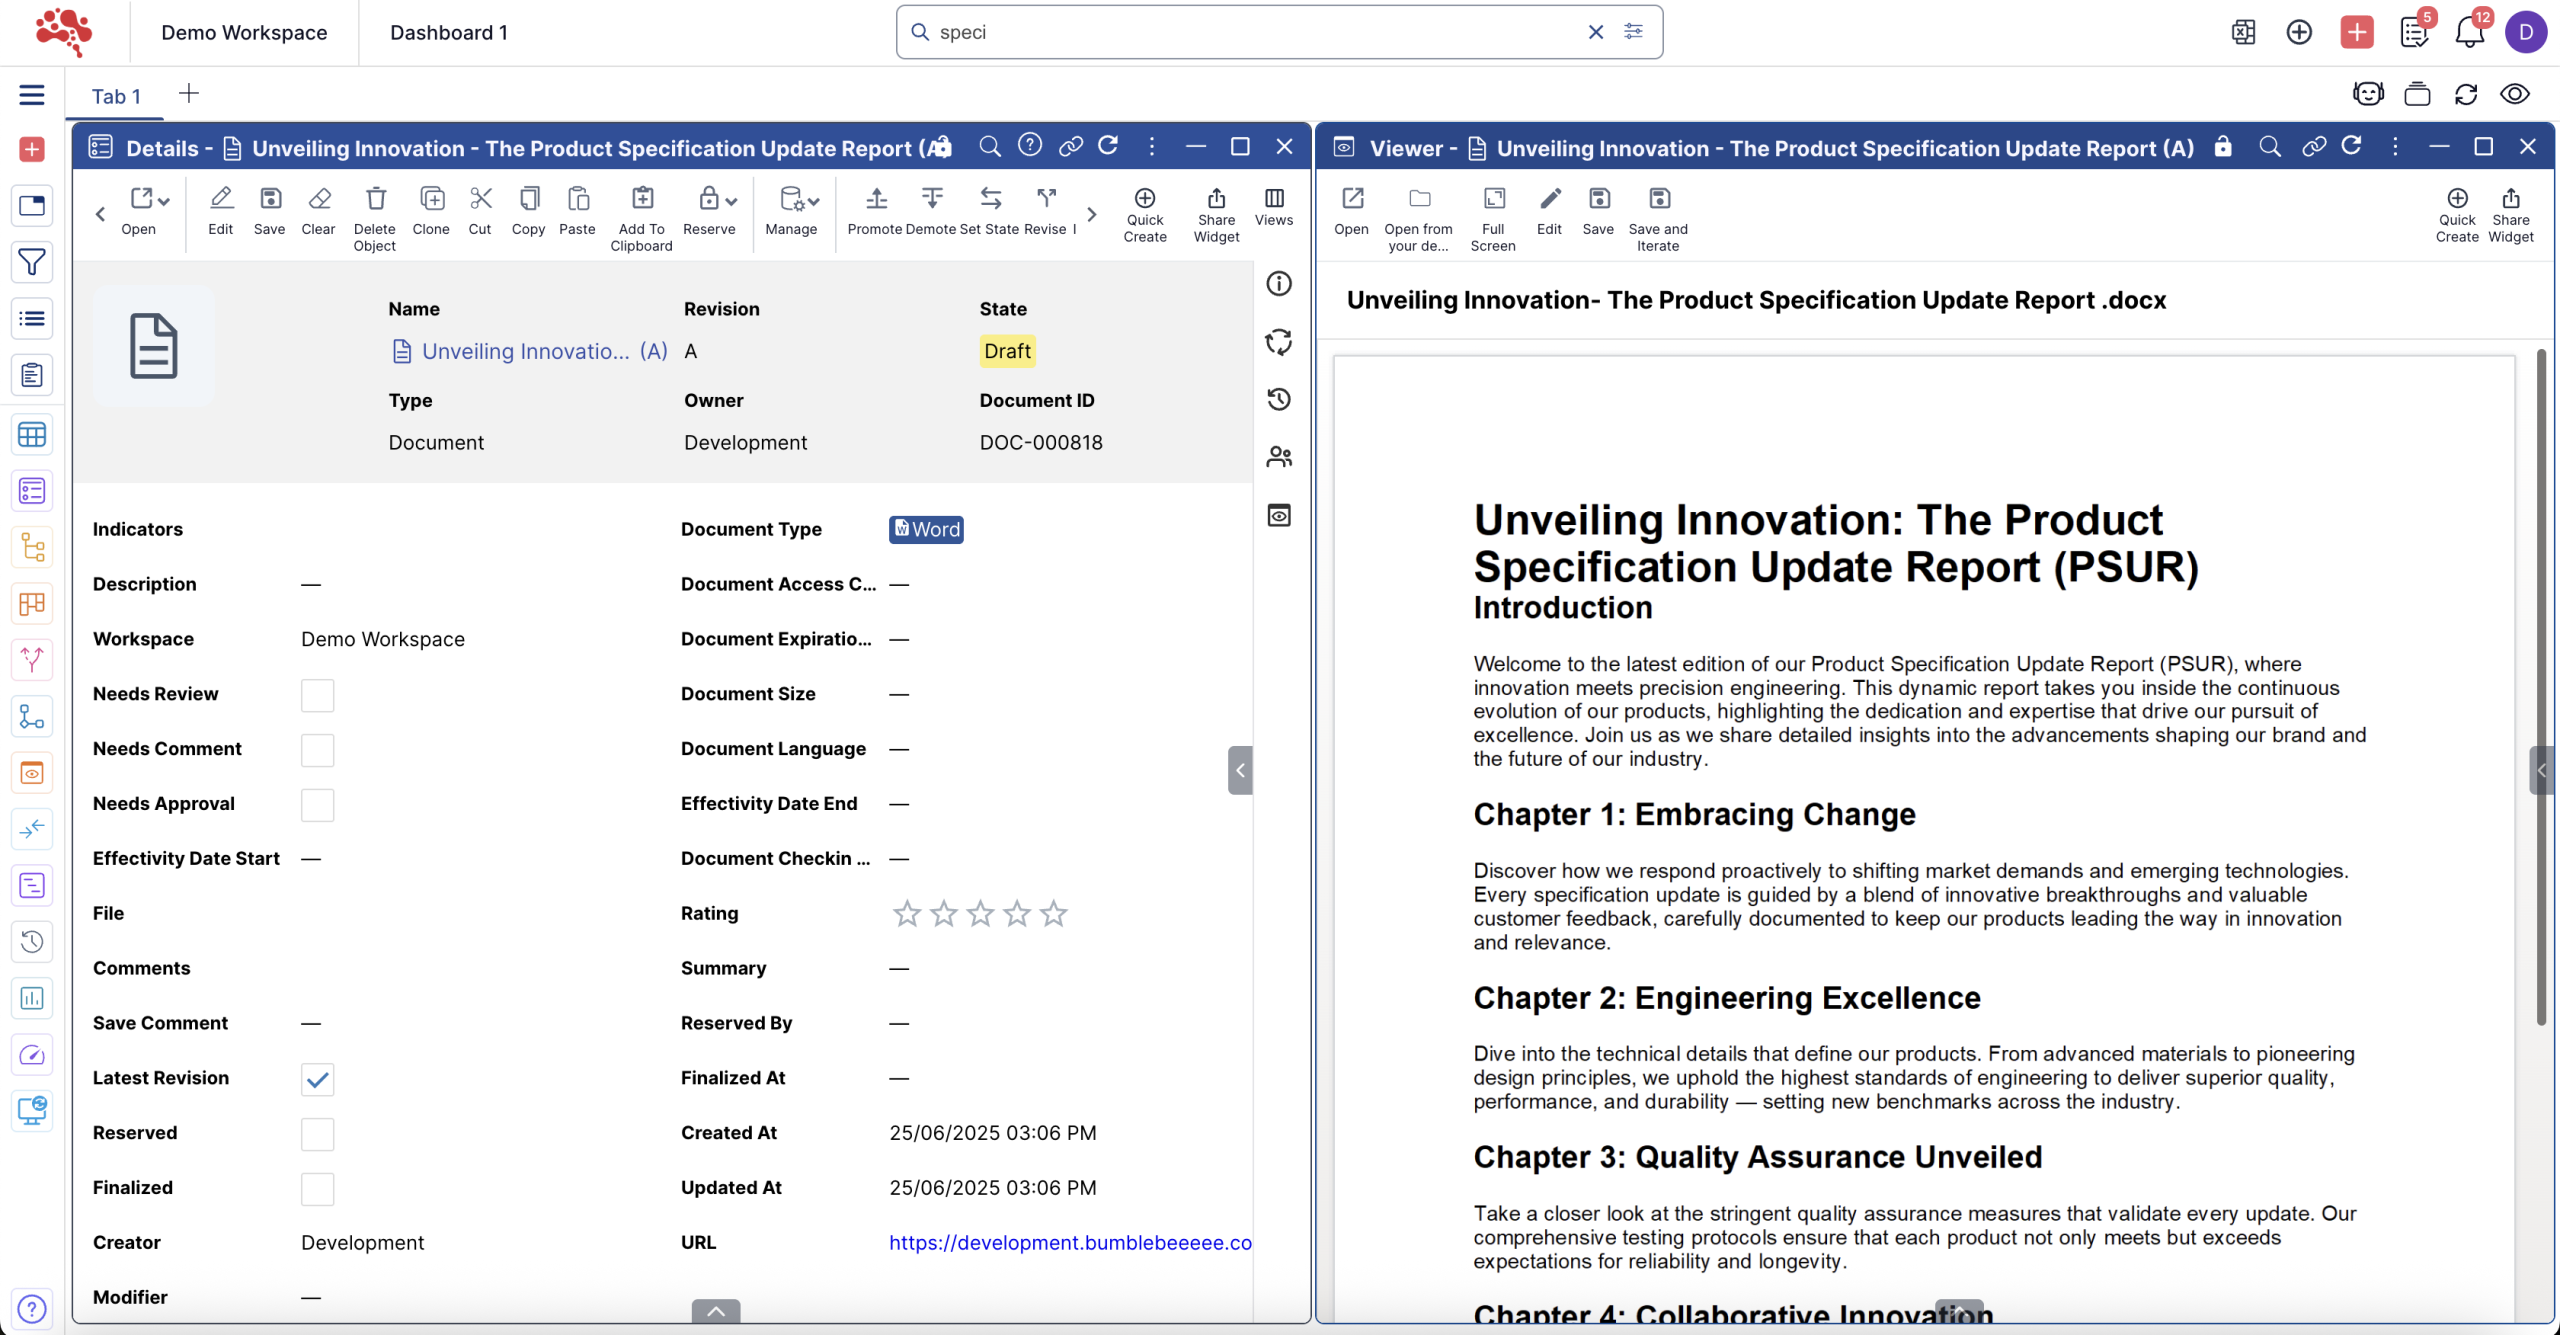Click Add To Clipboard icon

click(642, 199)
